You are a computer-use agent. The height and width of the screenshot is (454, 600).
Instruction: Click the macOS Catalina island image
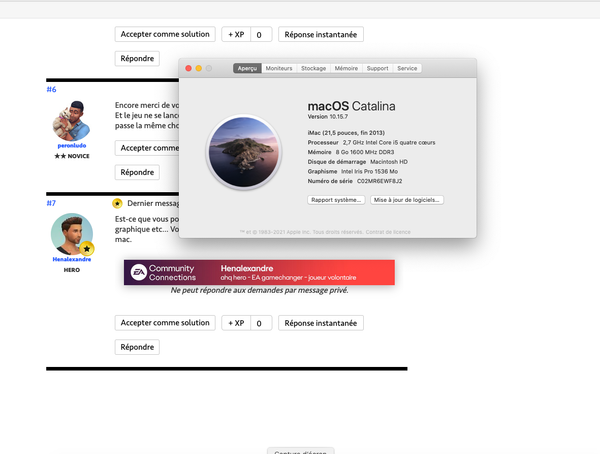coord(244,152)
